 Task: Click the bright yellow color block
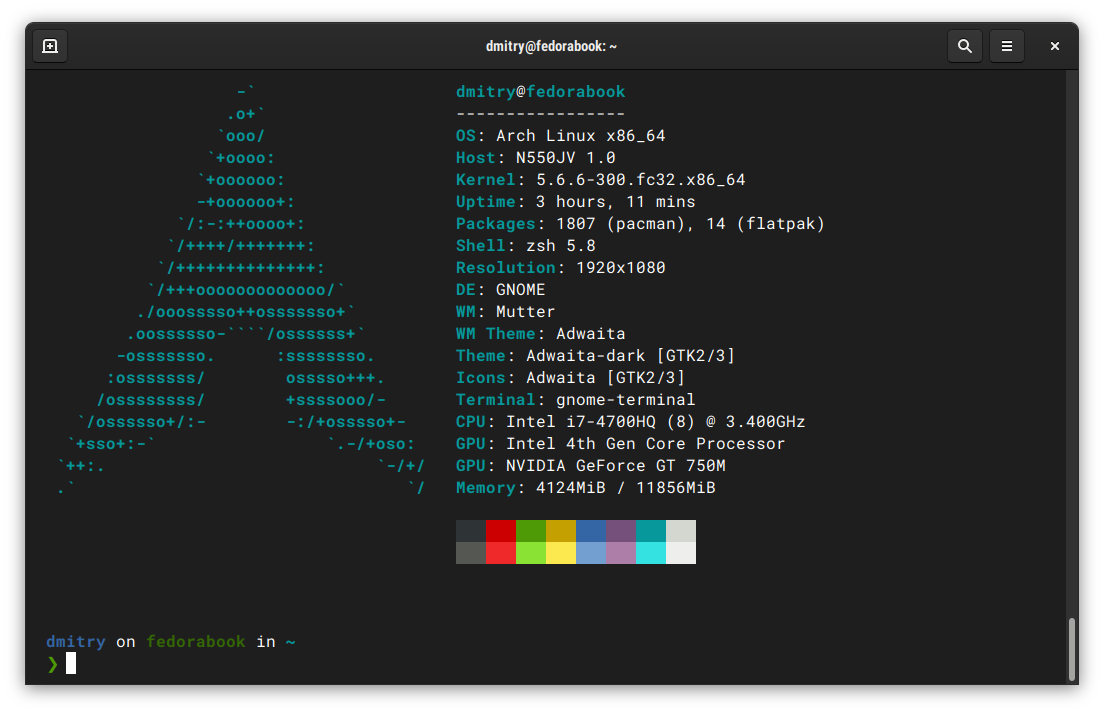[560, 553]
